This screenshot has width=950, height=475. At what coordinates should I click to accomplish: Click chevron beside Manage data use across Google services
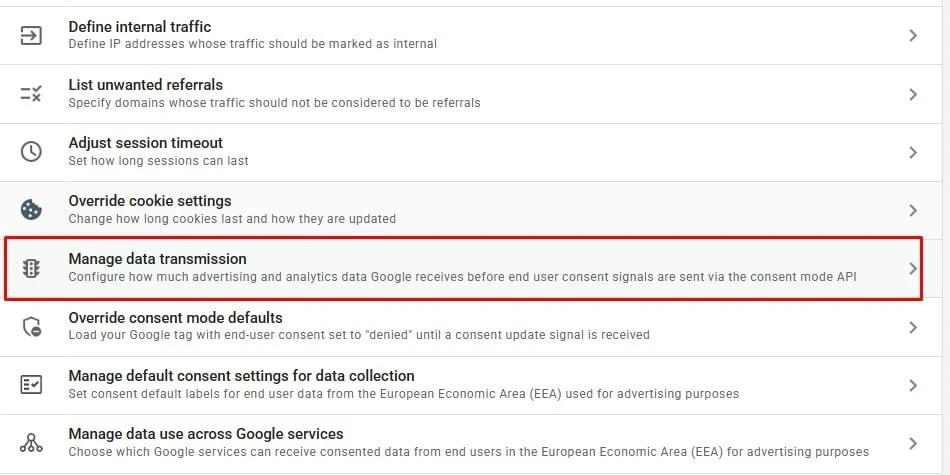(x=913, y=443)
